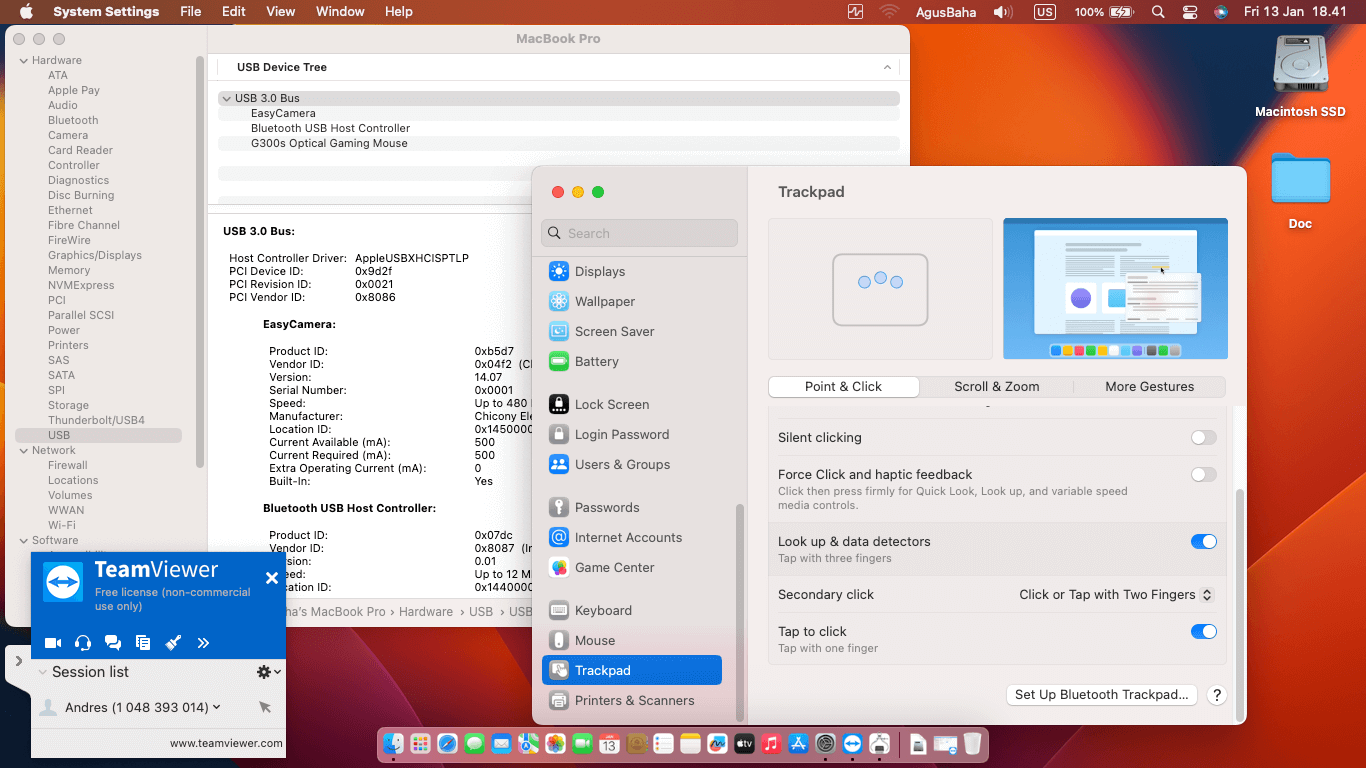This screenshot has height=768, width=1366.
Task: Collapse the TeamViewer side panel arrow
Action: [x=18, y=661]
